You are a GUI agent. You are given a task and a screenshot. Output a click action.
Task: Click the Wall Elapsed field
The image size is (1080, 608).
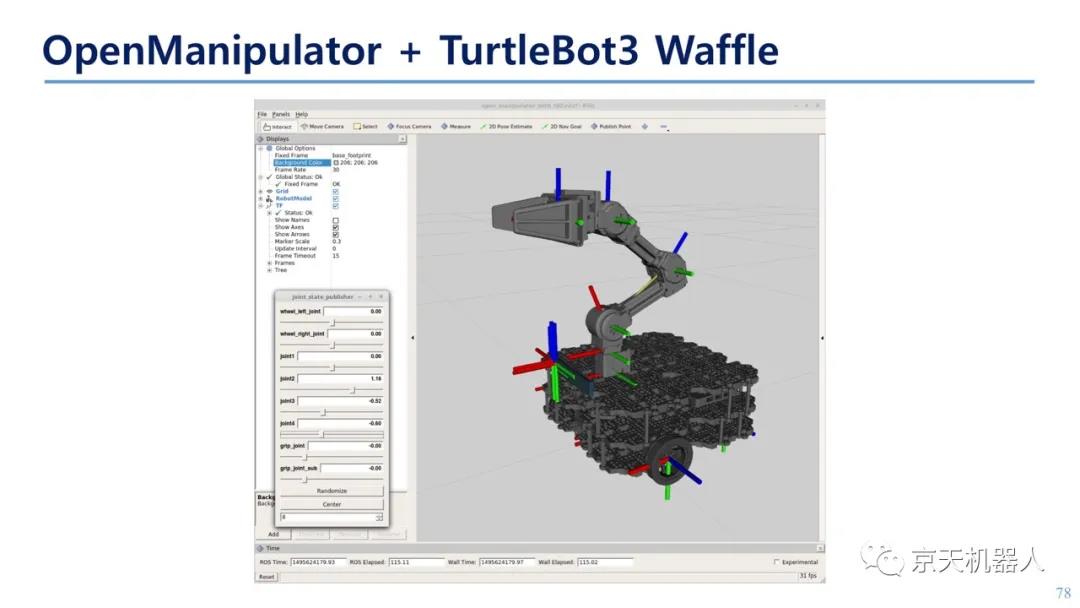605,563
